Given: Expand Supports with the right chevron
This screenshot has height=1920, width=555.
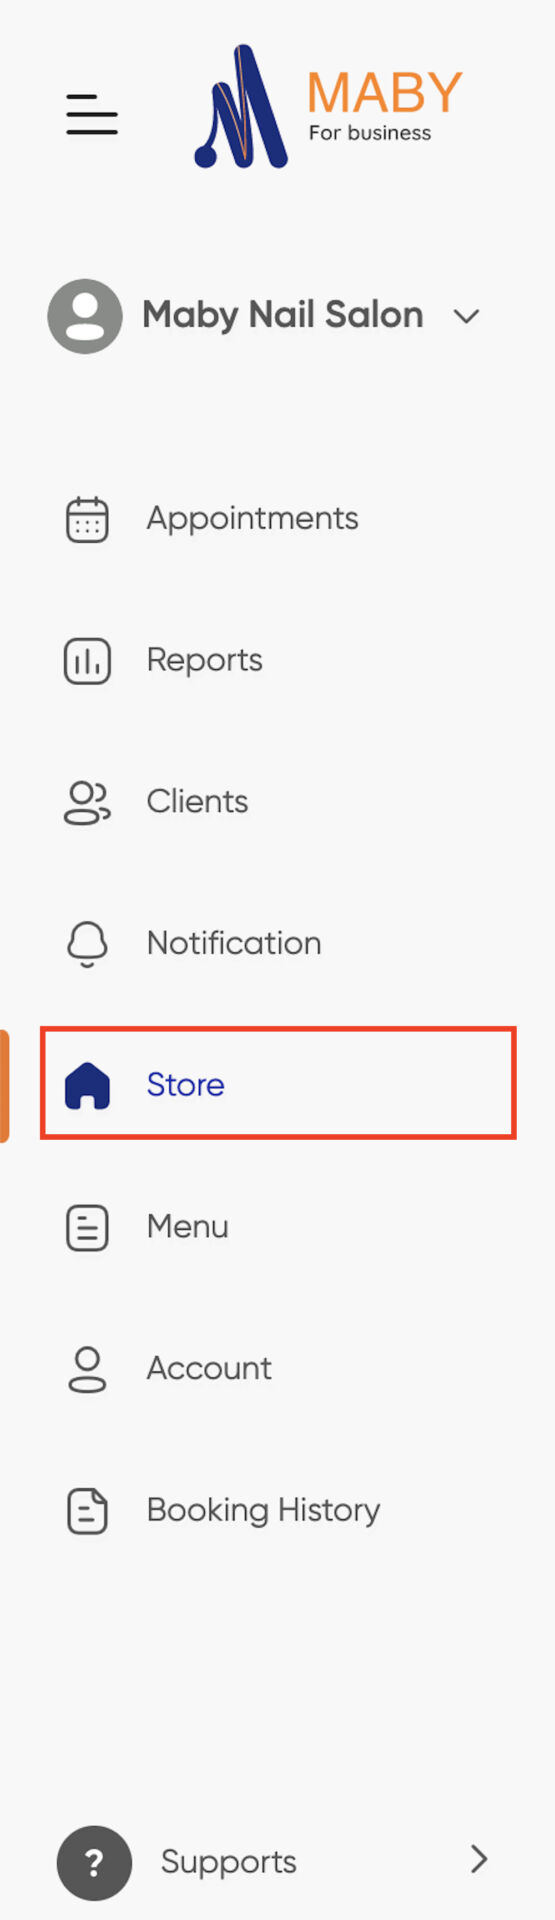Looking at the screenshot, I should point(479,1859).
